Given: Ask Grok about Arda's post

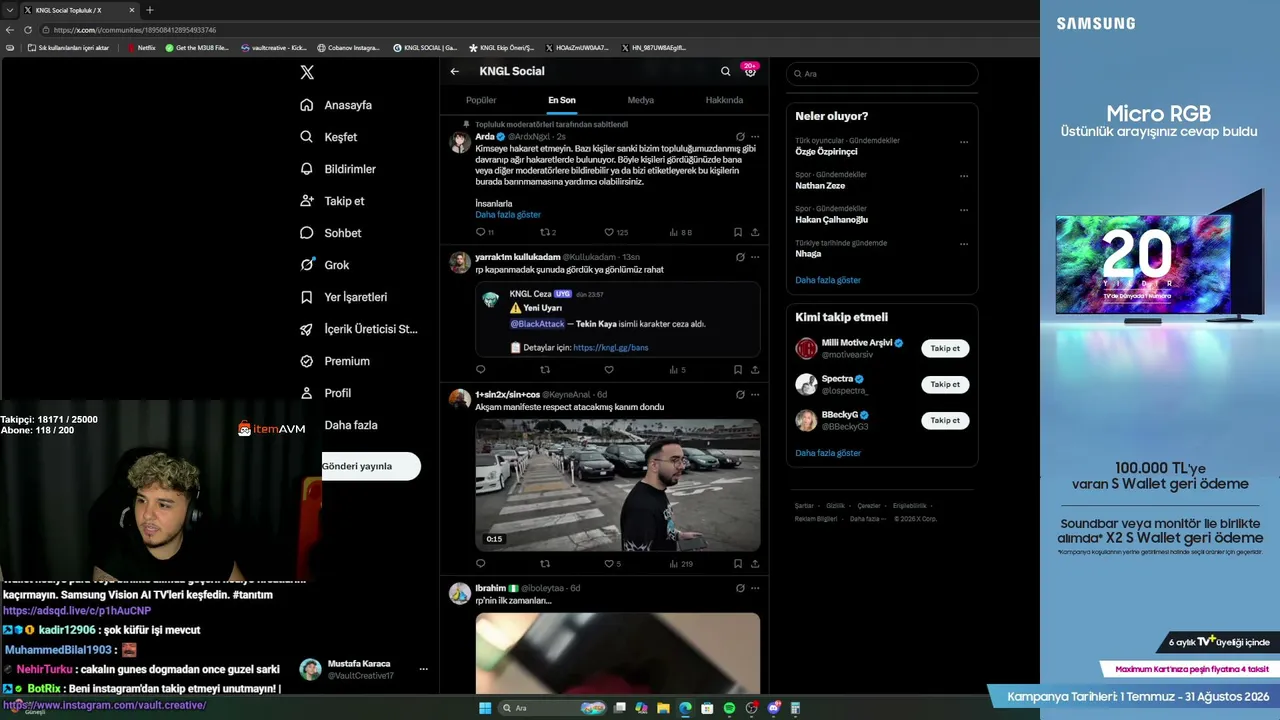Looking at the screenshot, I should click(x=740, y=136).
